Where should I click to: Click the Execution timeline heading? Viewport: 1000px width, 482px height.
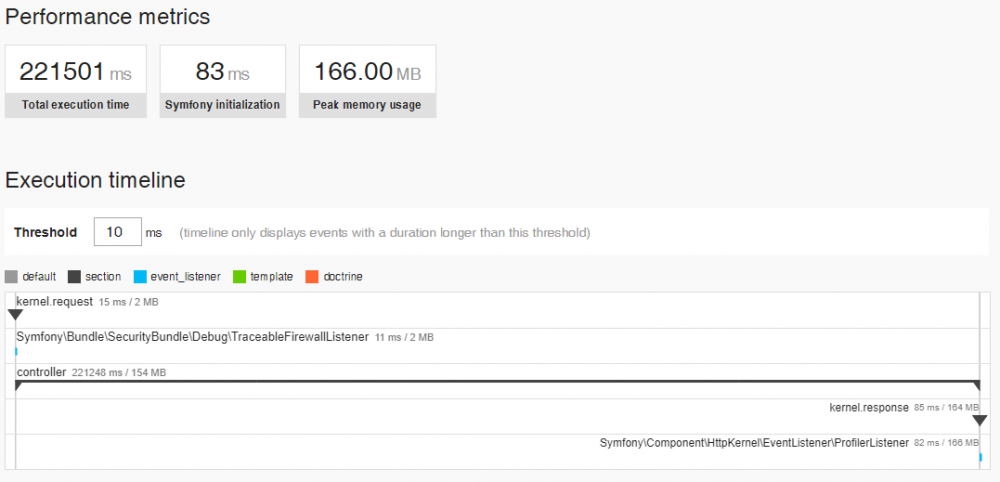click(x=95, y=180)
